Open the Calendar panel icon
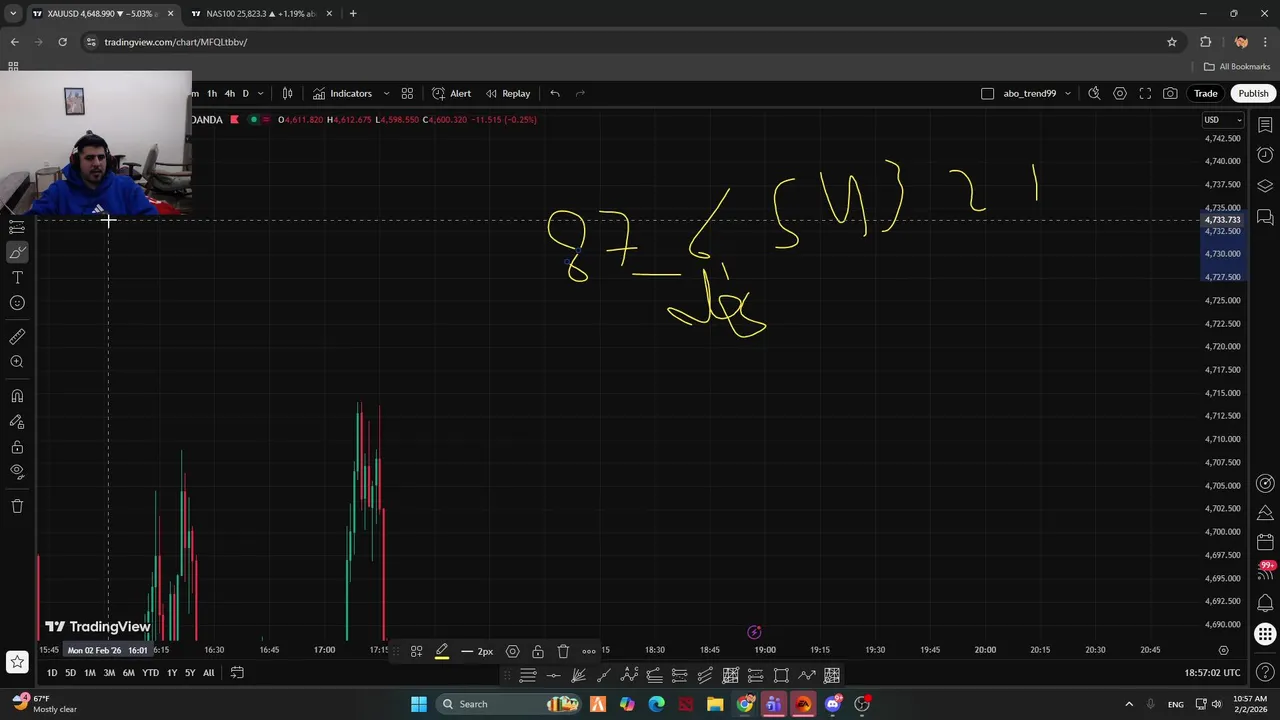 1265,543
